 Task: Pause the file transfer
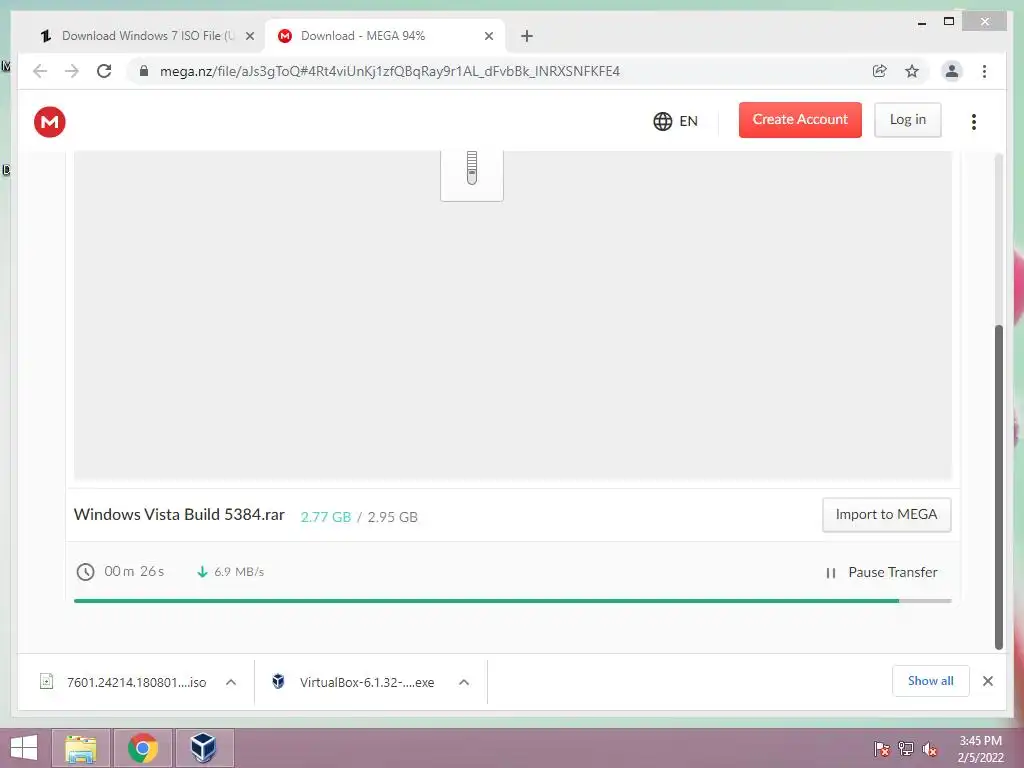pos(882,572)
